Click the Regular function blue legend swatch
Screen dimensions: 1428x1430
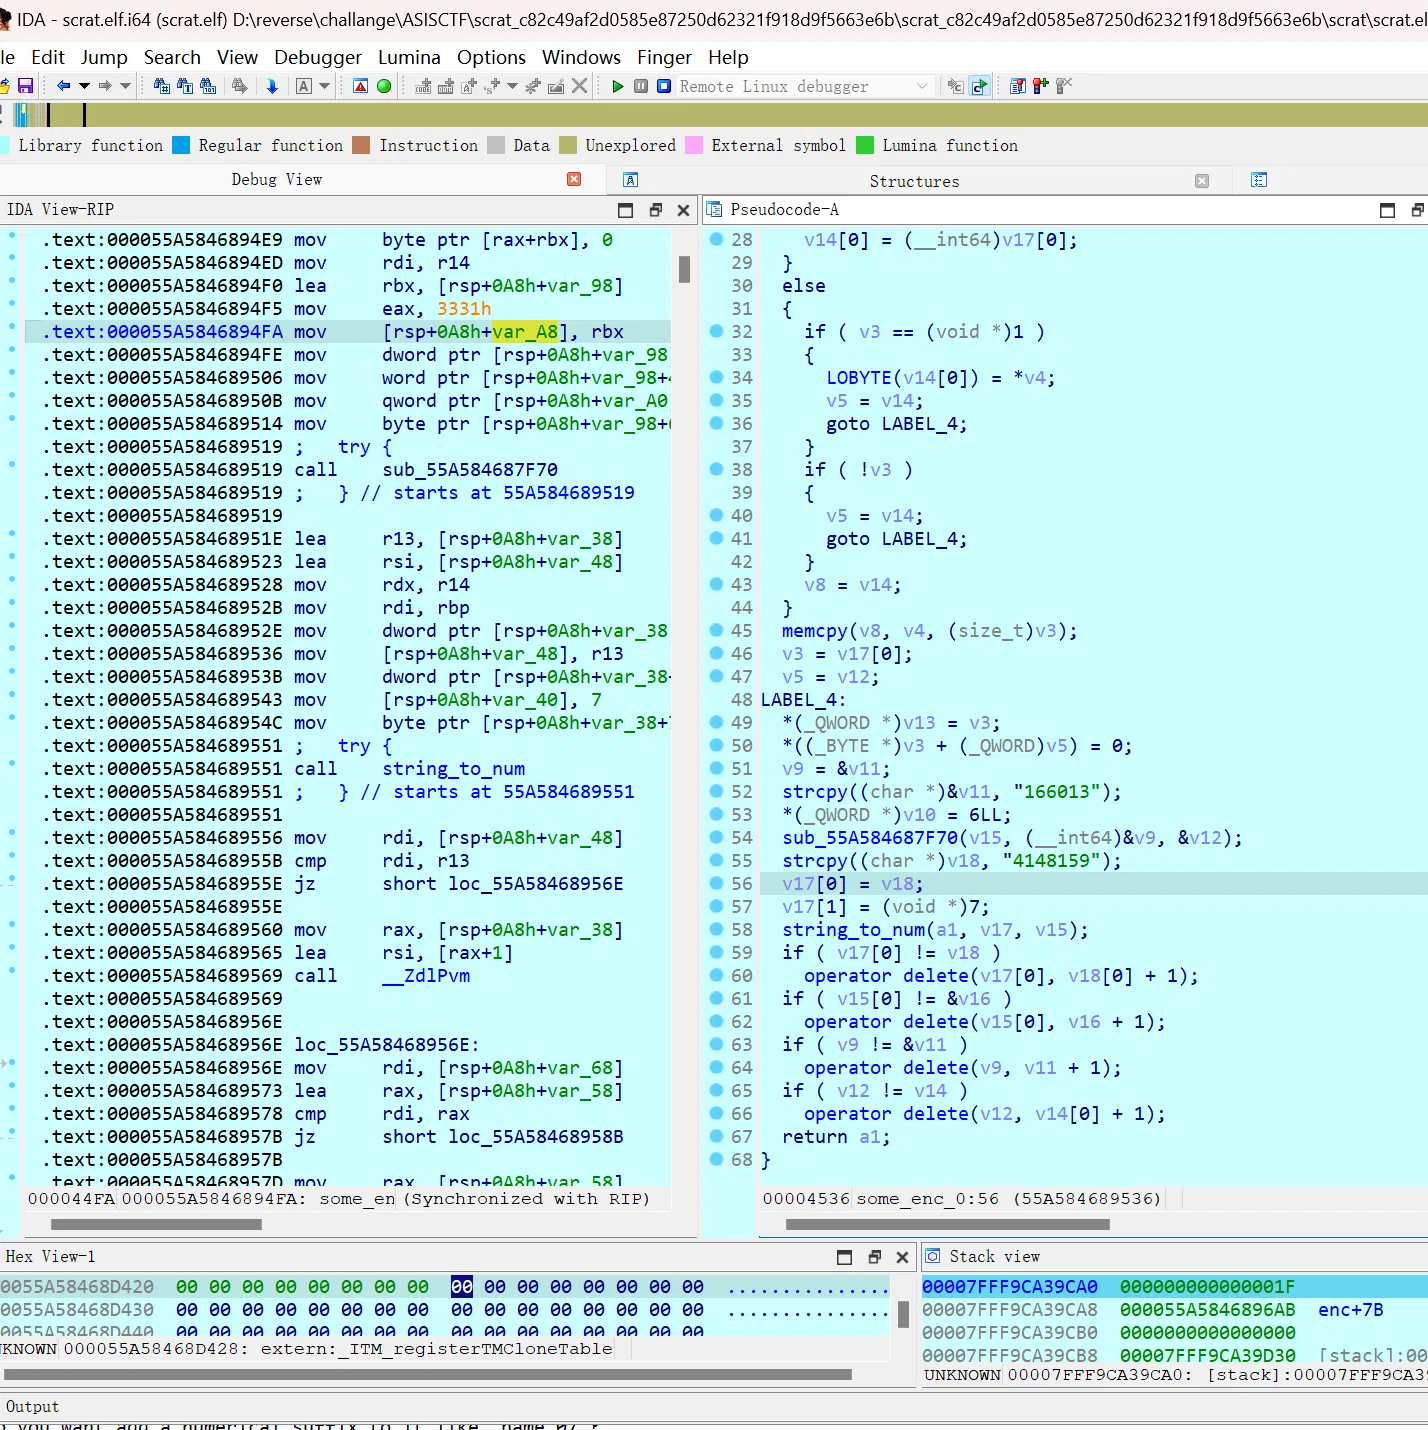click(x=181, y=145)
